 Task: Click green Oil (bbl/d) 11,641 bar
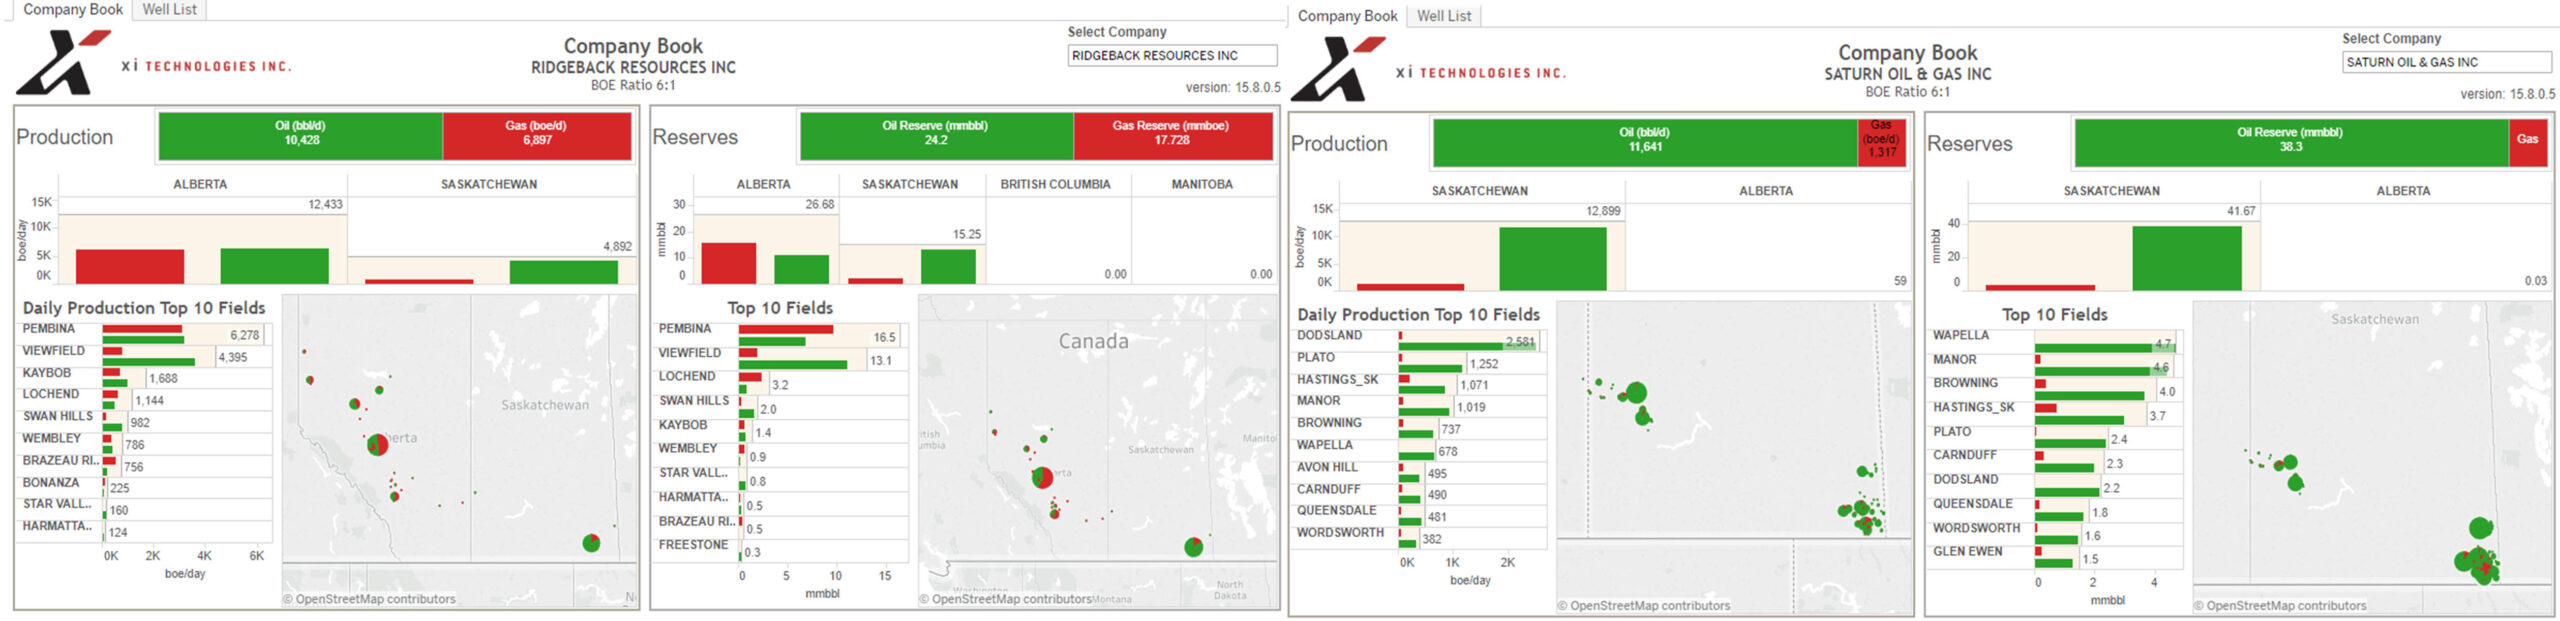[x=1645, y=142]
